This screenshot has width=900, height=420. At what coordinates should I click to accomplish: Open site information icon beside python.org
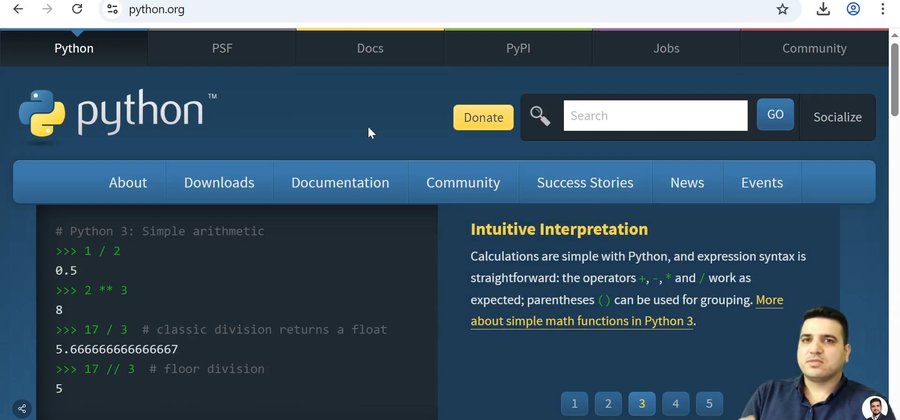(113, 9)
